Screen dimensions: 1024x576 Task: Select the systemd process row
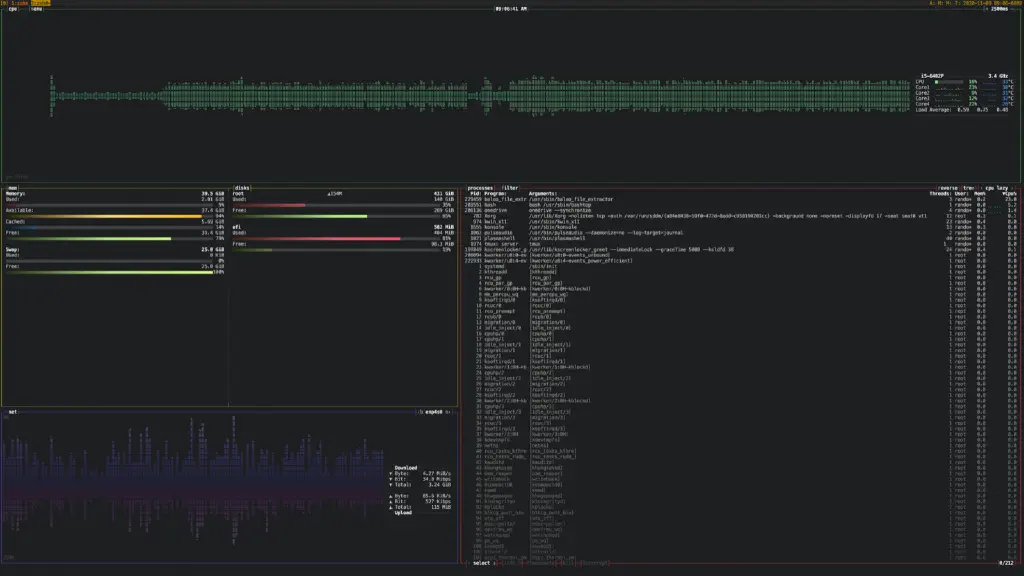(740, 266)
